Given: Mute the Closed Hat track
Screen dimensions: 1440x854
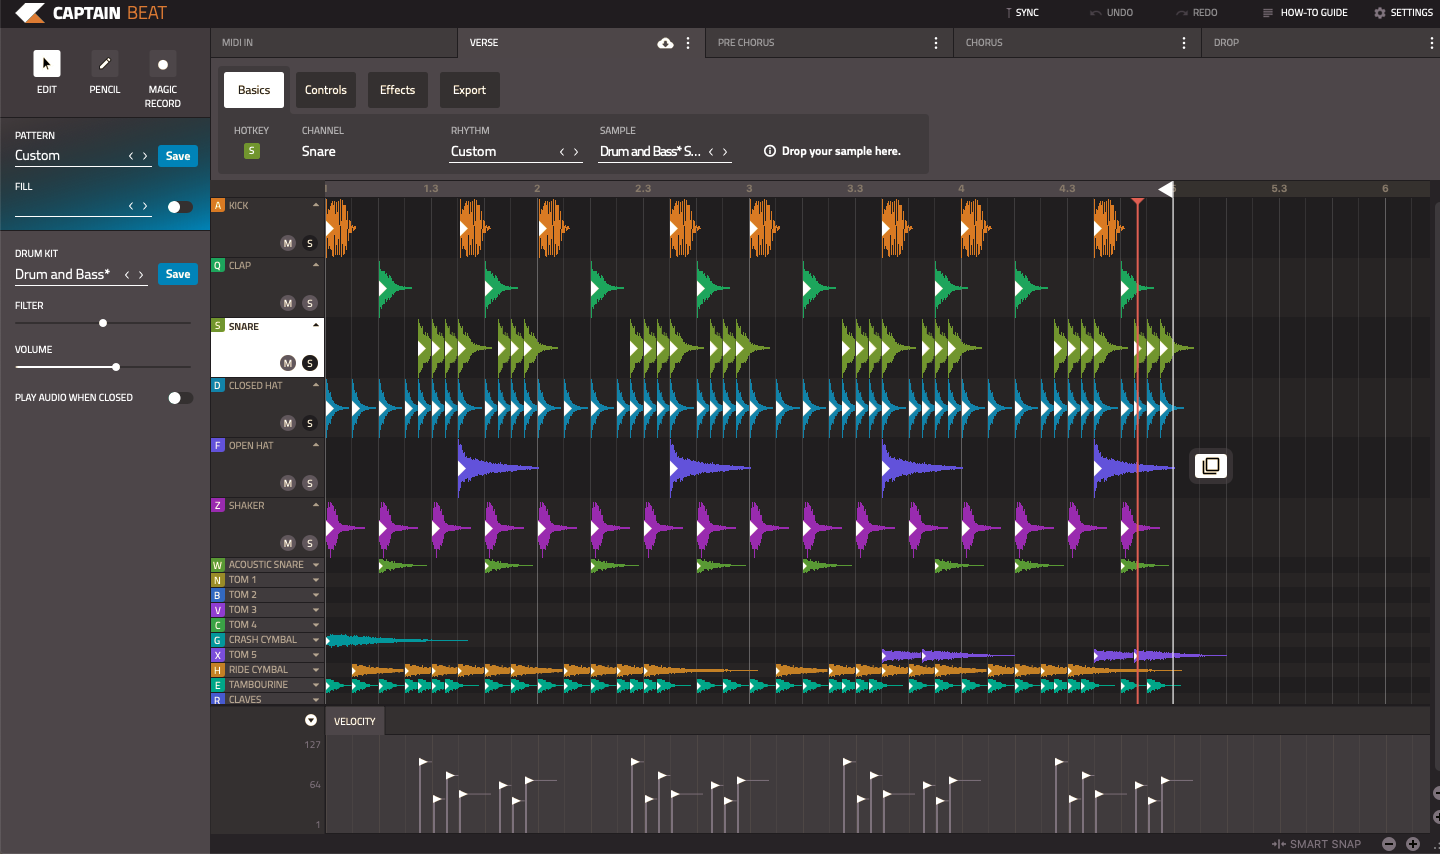Looking at the screenshot, I should pos(288,423).
